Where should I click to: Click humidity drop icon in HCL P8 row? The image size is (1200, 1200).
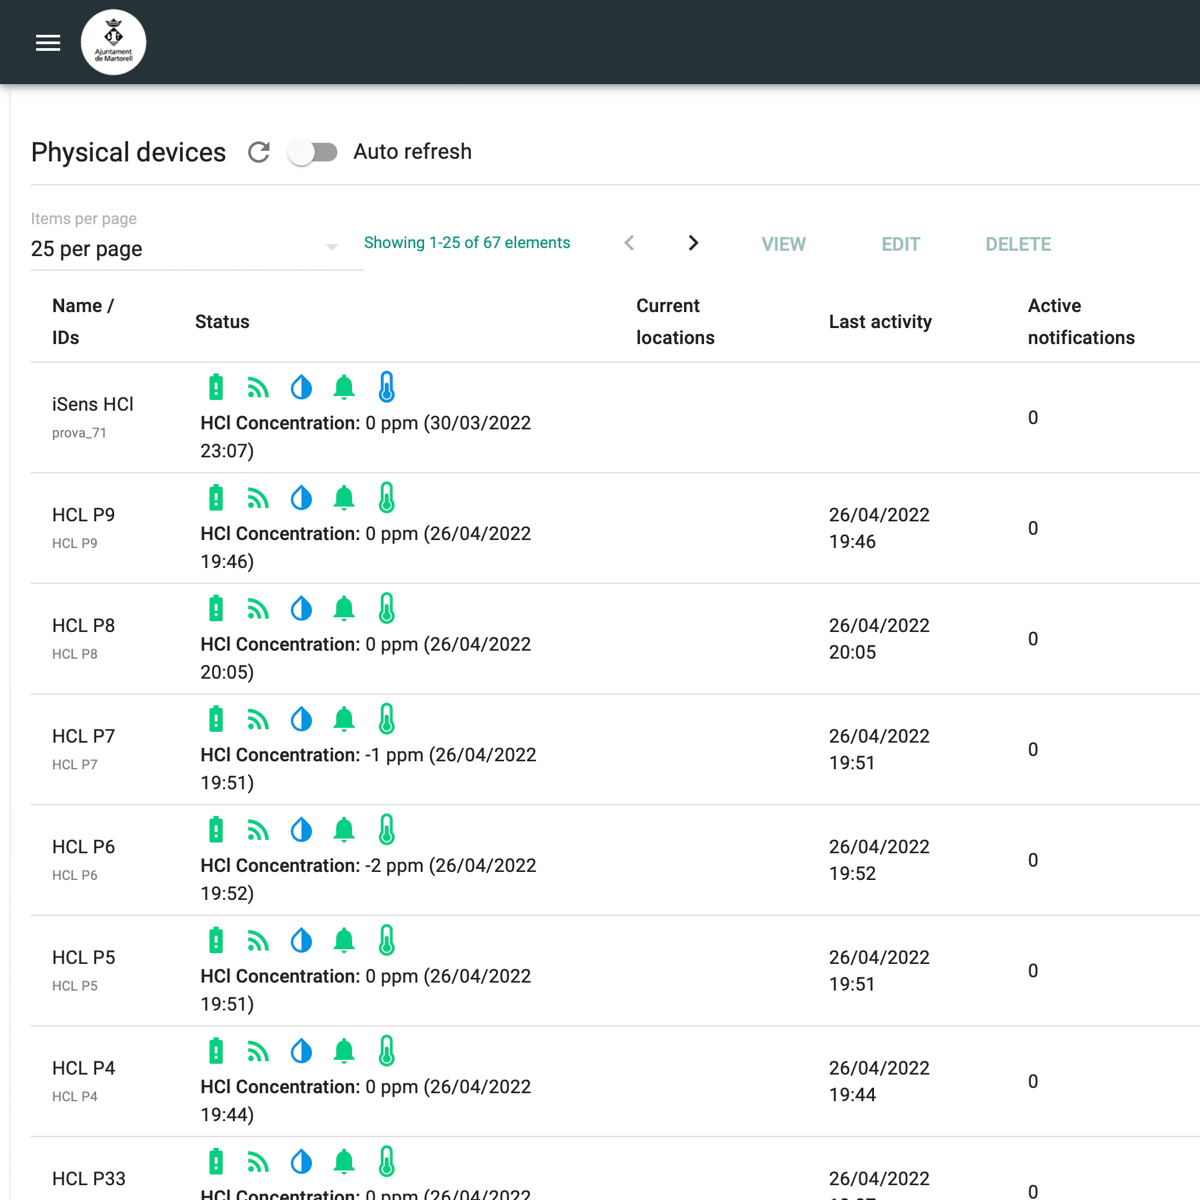tap(301, 609)
